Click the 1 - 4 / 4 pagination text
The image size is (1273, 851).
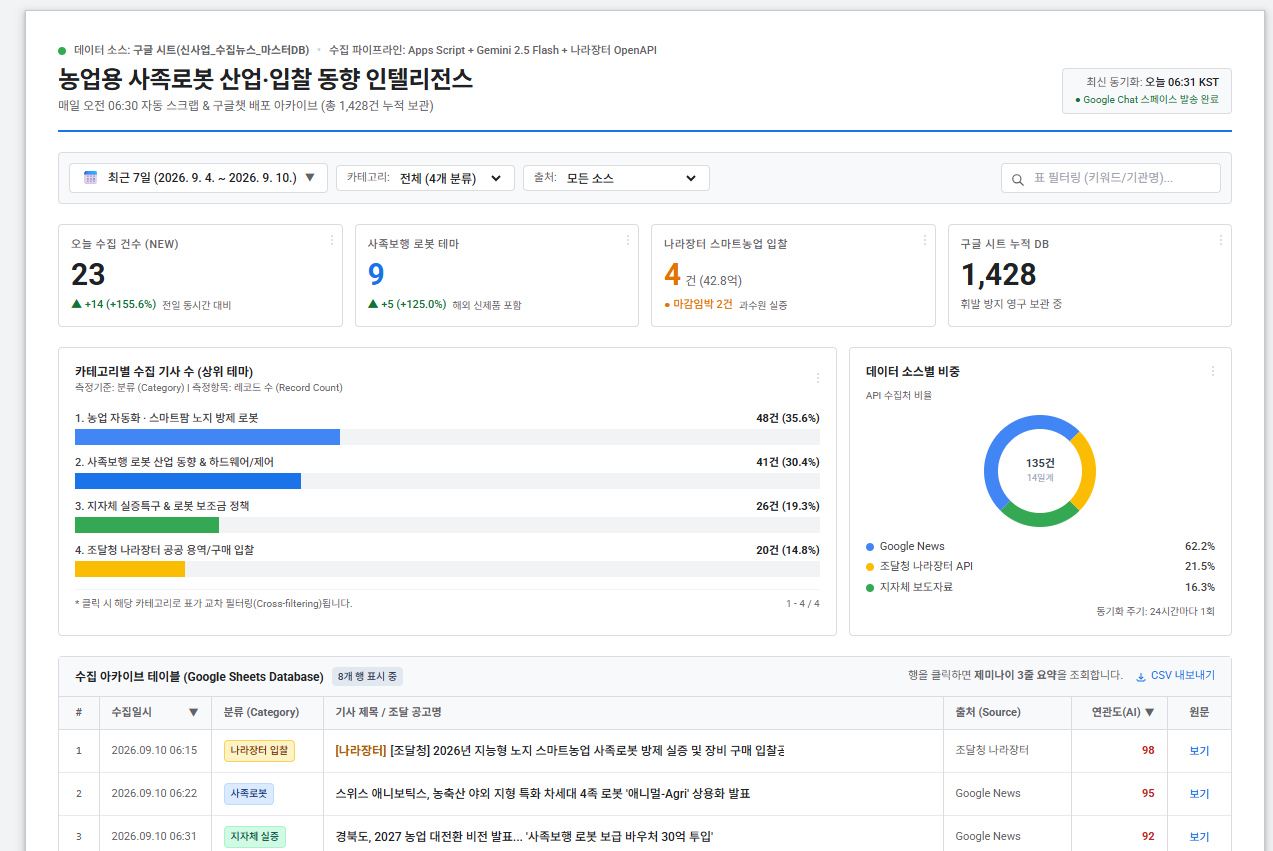pos(803,603)
